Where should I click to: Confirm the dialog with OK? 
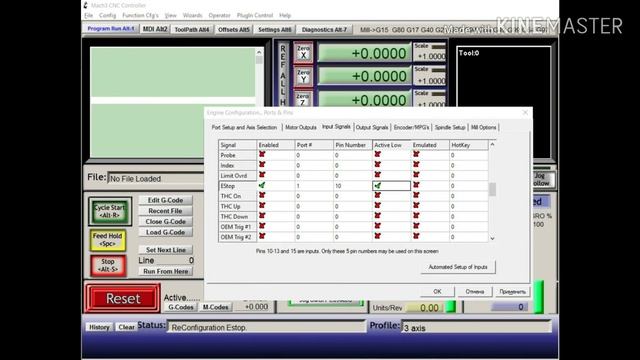coord(437,291)
